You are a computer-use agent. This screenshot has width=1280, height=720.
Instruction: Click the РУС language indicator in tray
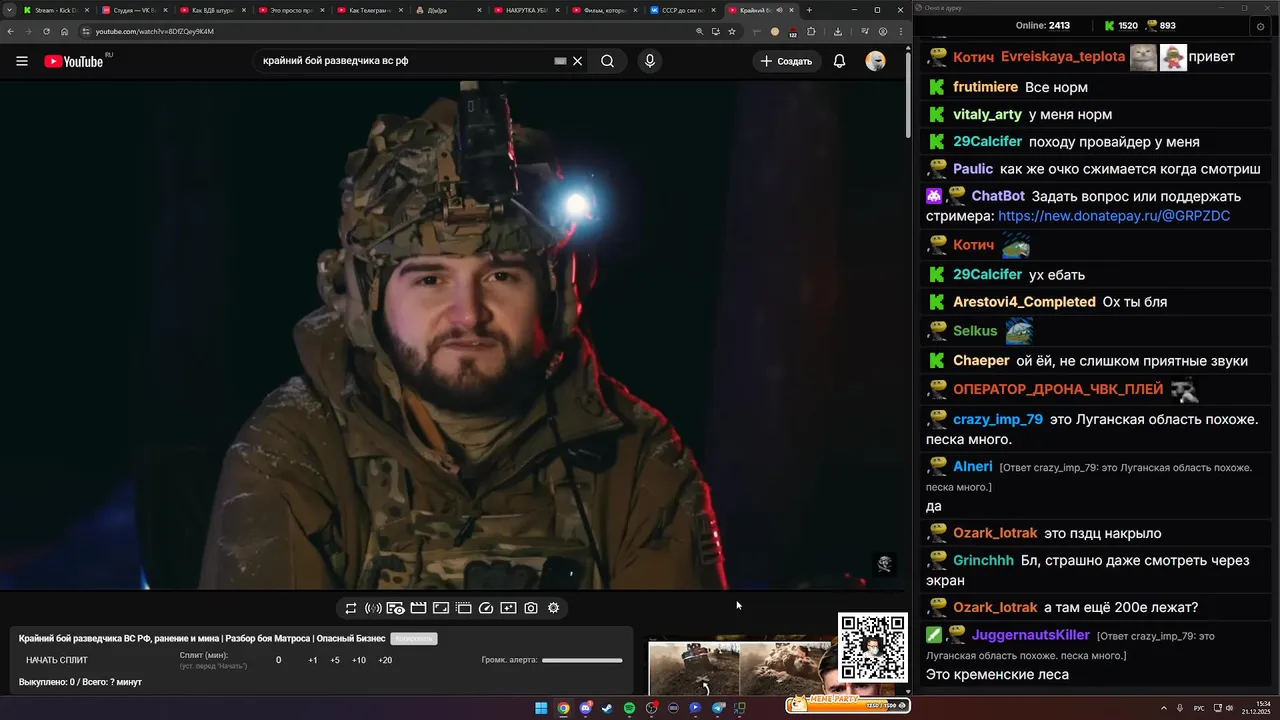tap(1199, 708)
